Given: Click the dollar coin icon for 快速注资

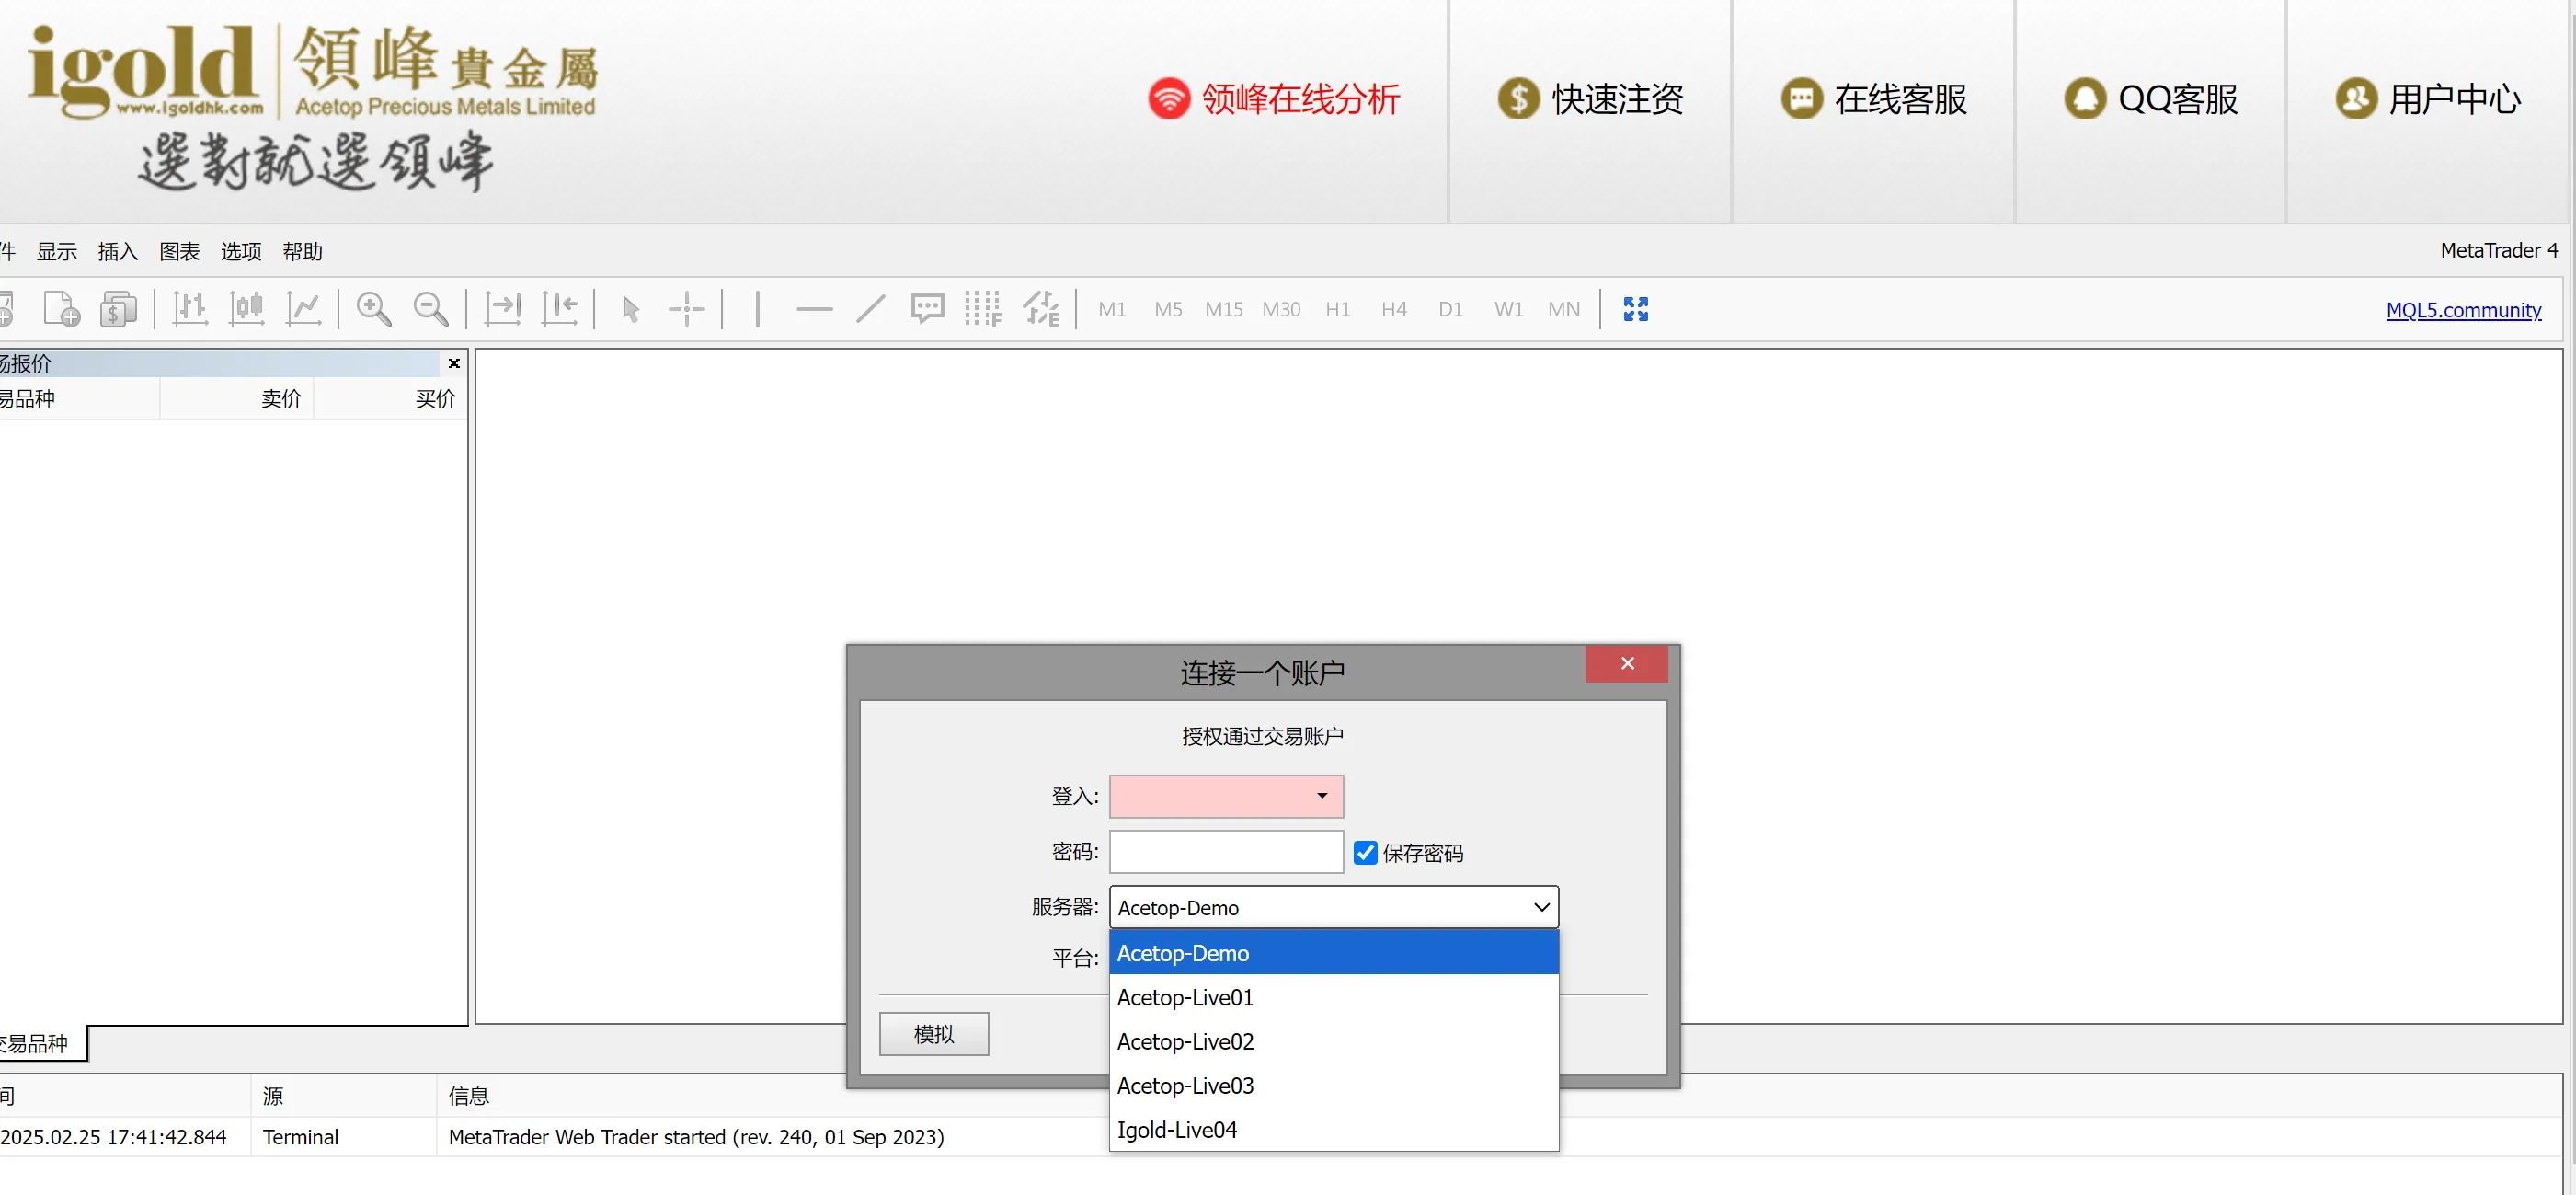Looking at the screenshot, I should coord(1518,98).
